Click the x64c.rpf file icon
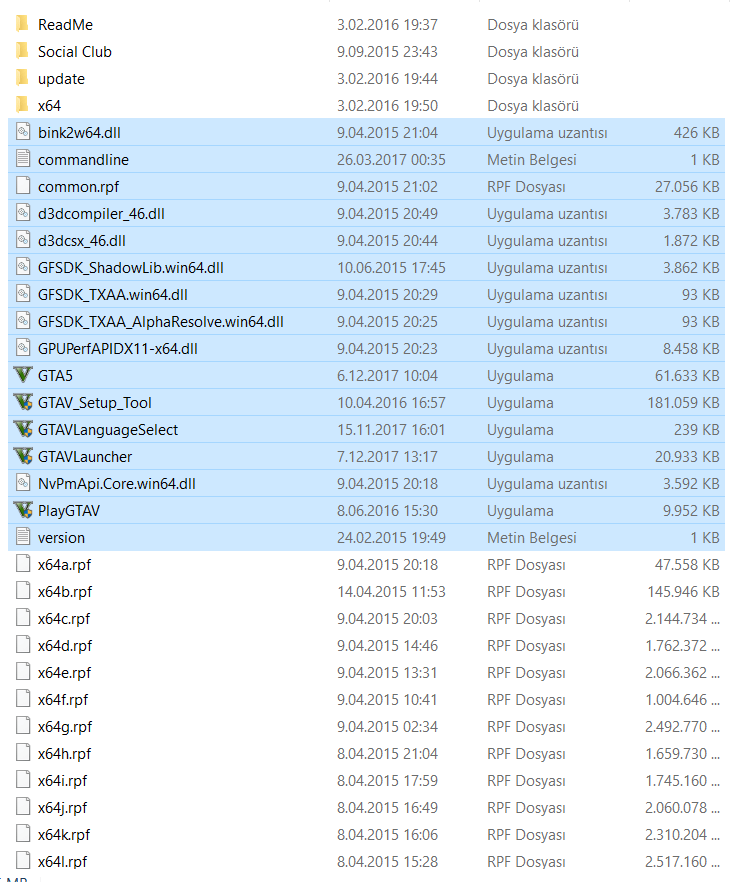739x882 pixels. (22, 618)
